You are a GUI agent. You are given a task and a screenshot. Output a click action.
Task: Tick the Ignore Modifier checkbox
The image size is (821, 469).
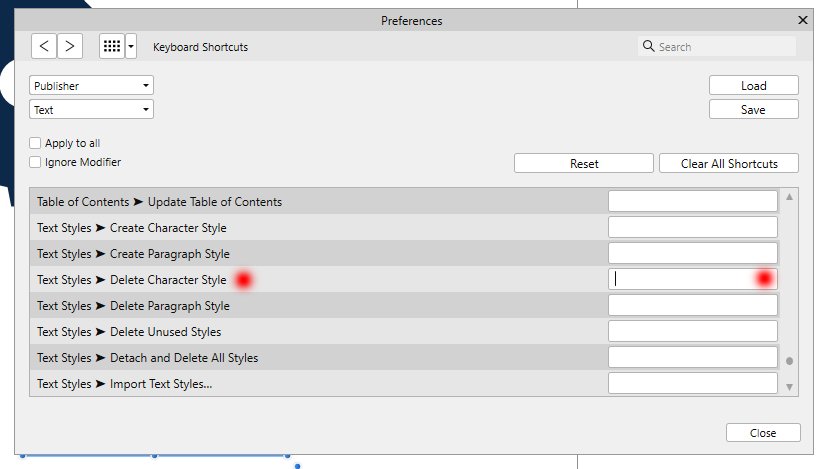(35, 162)
